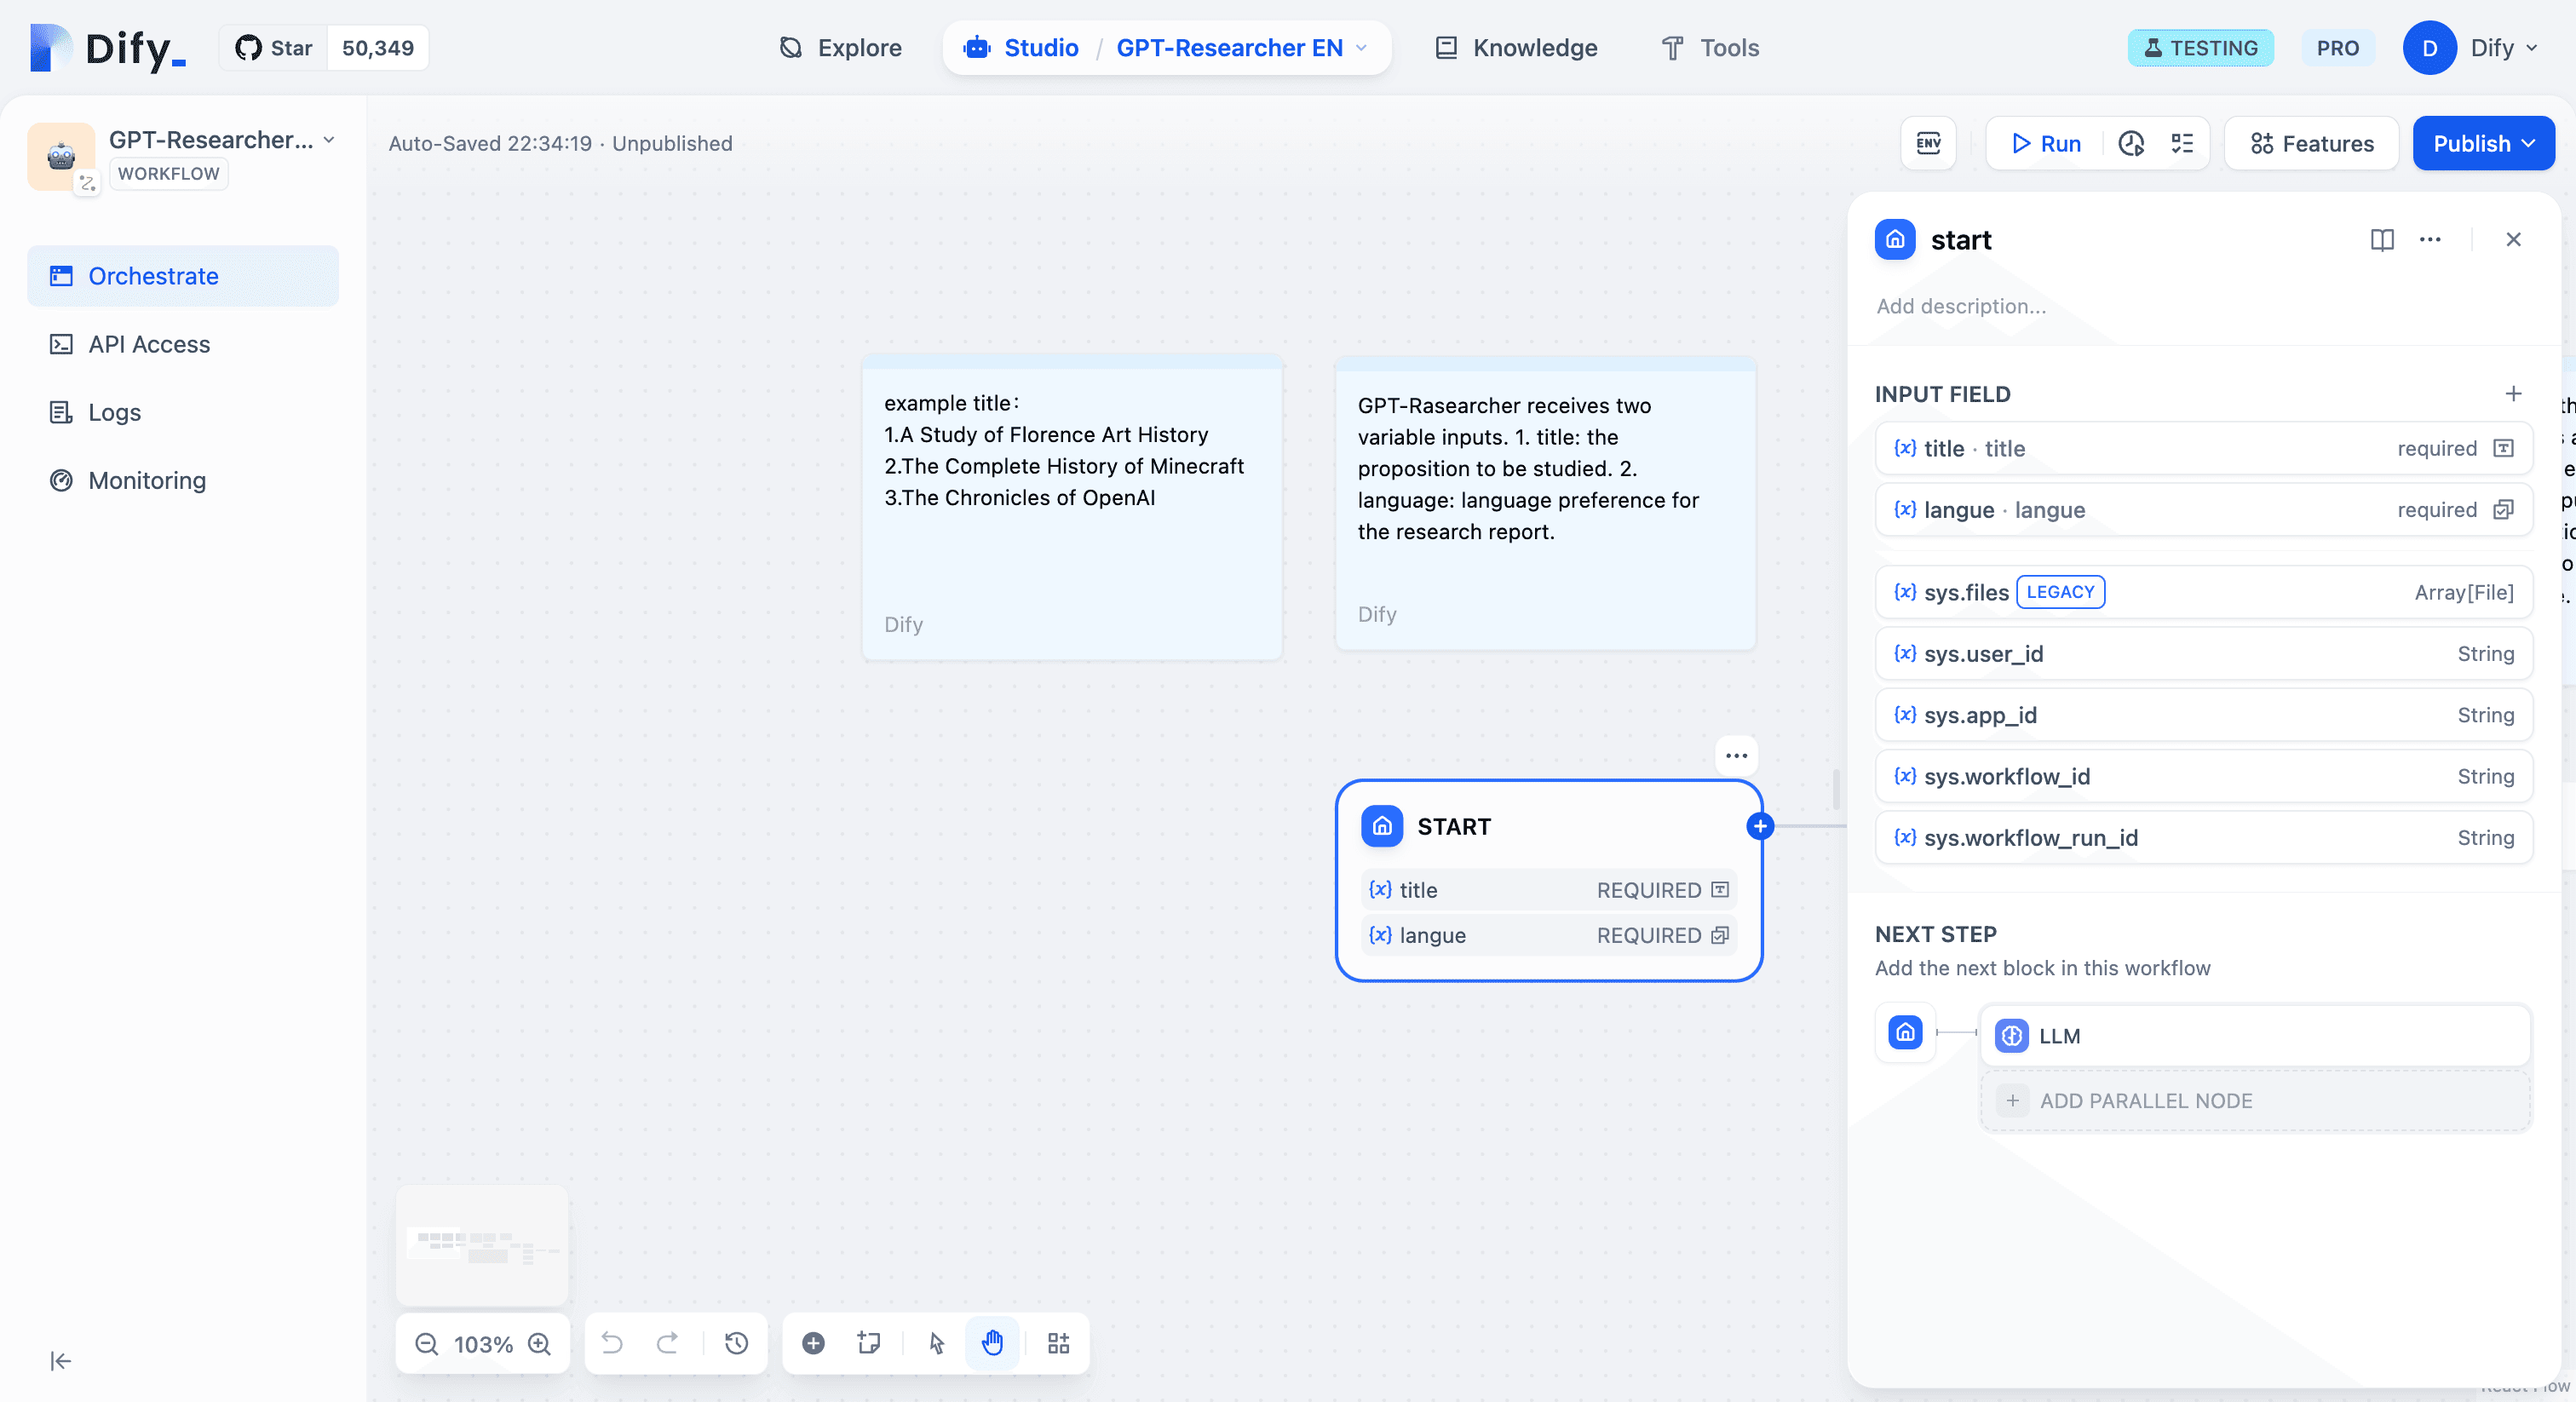Open Logs in the sidebar

(x=114, y=412)
